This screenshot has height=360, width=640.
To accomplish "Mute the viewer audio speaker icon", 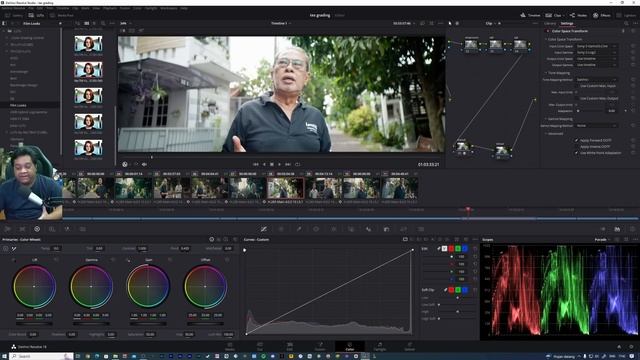I will click(x=144, y=164).
